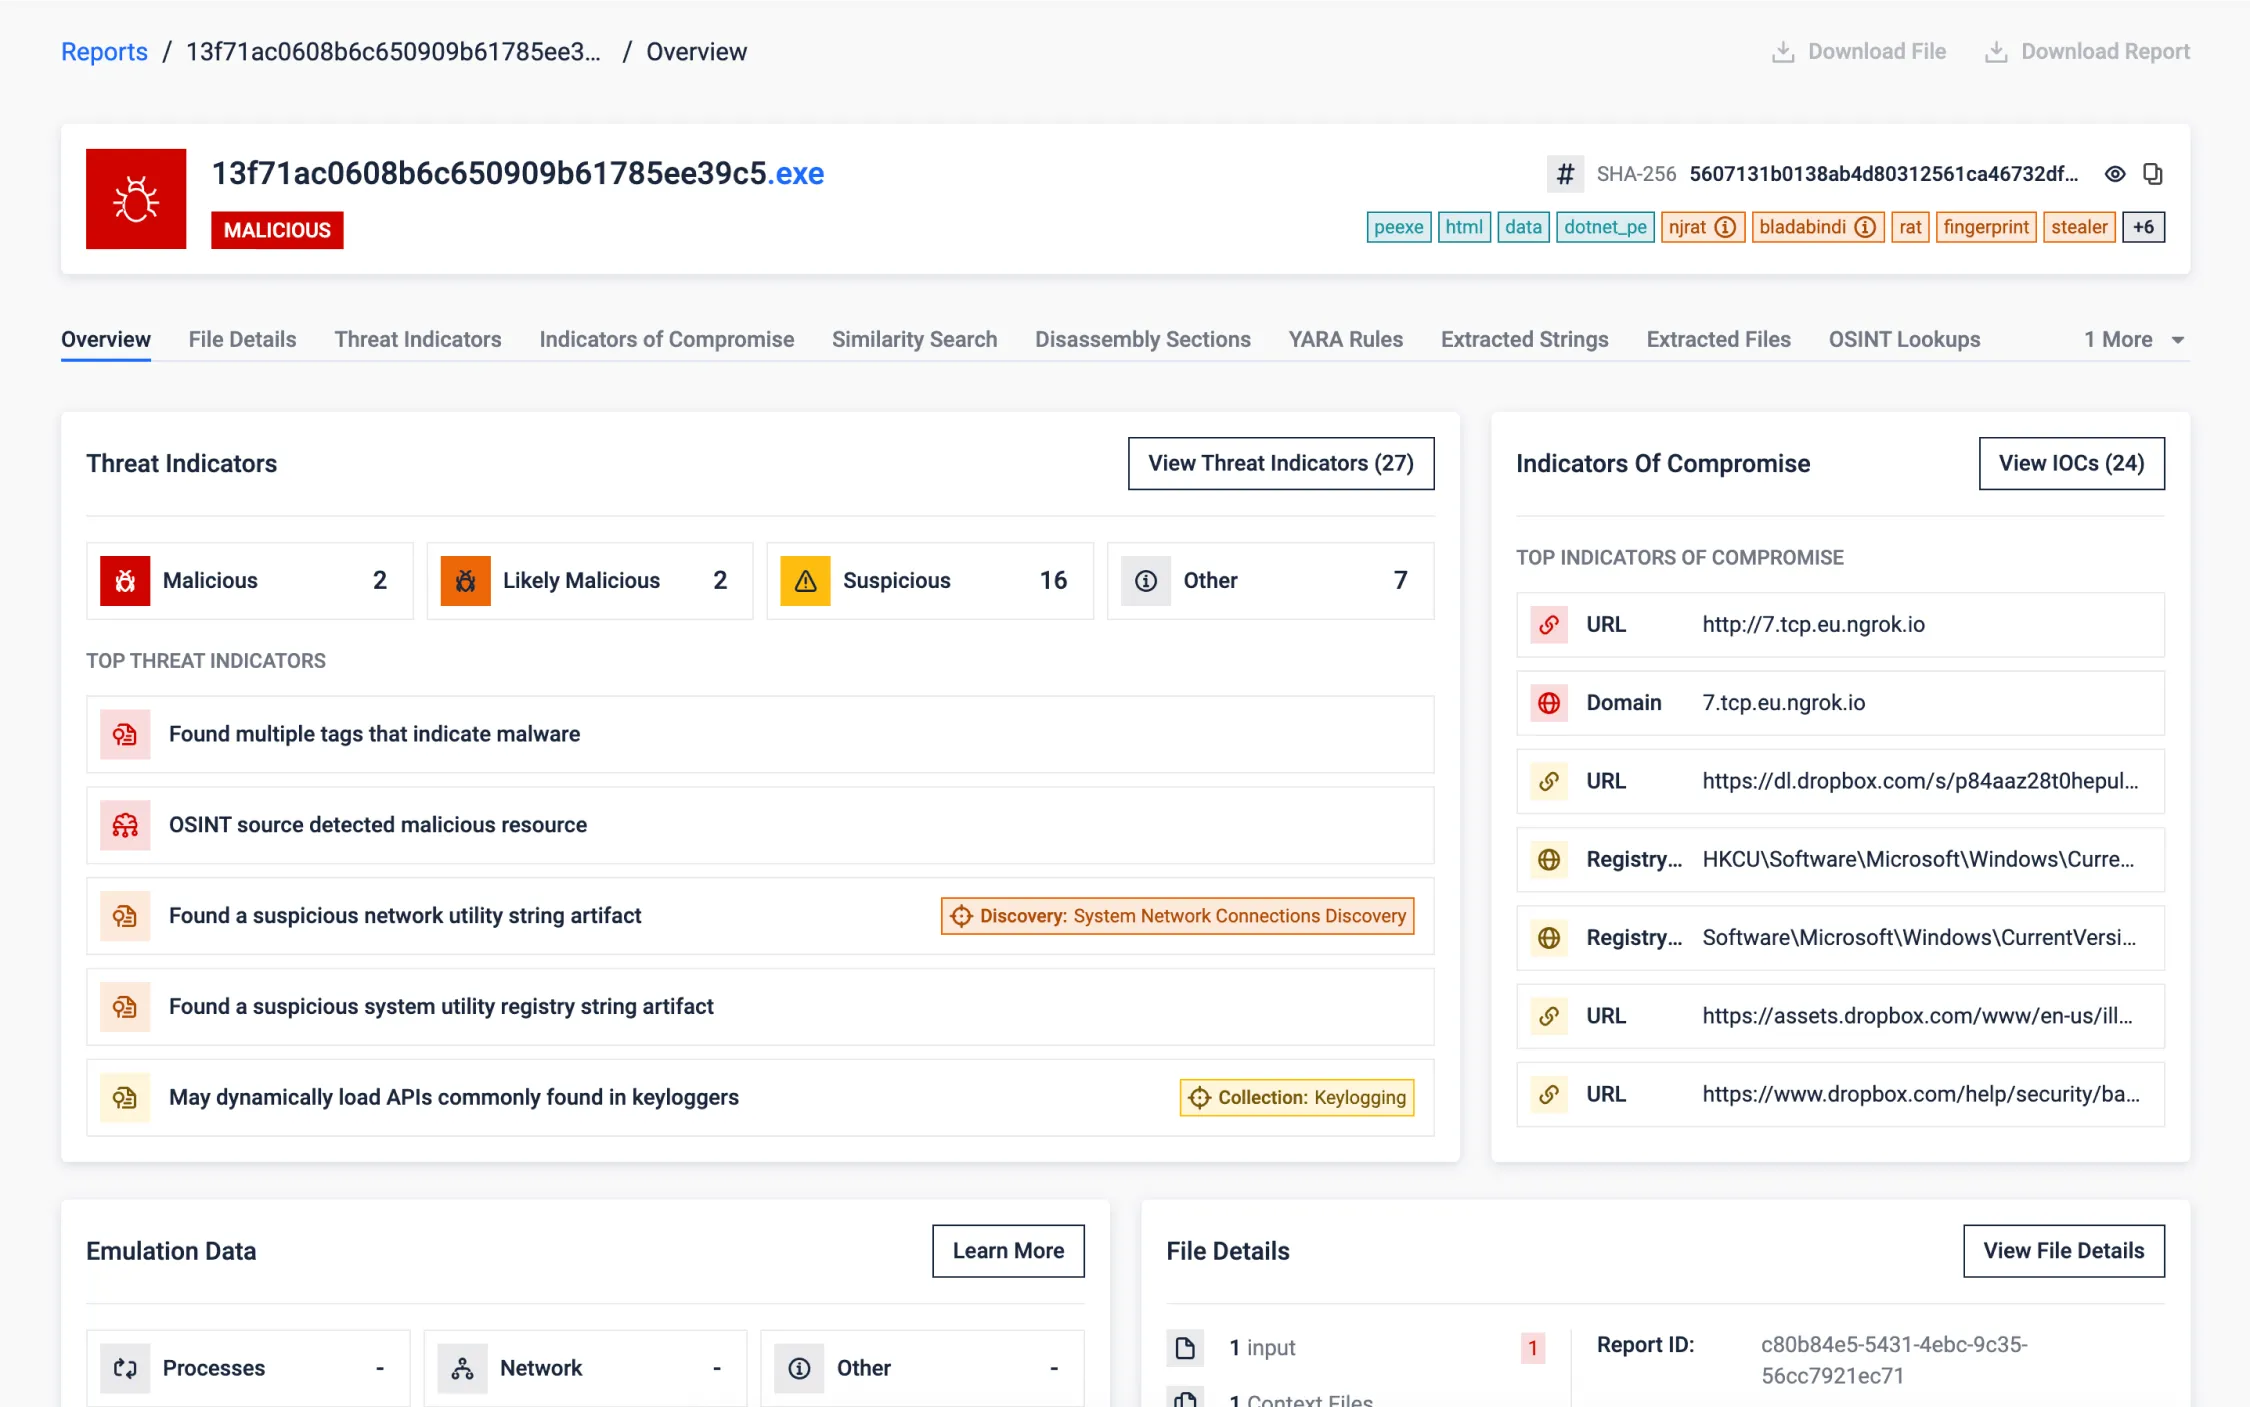
Task: Toggle the eye icon to reveal full SHA-256
Action: click(2114, 174)
